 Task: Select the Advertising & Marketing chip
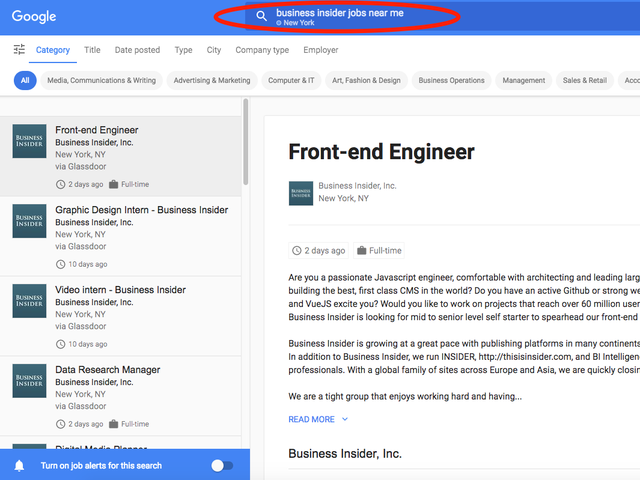point(212,80)
